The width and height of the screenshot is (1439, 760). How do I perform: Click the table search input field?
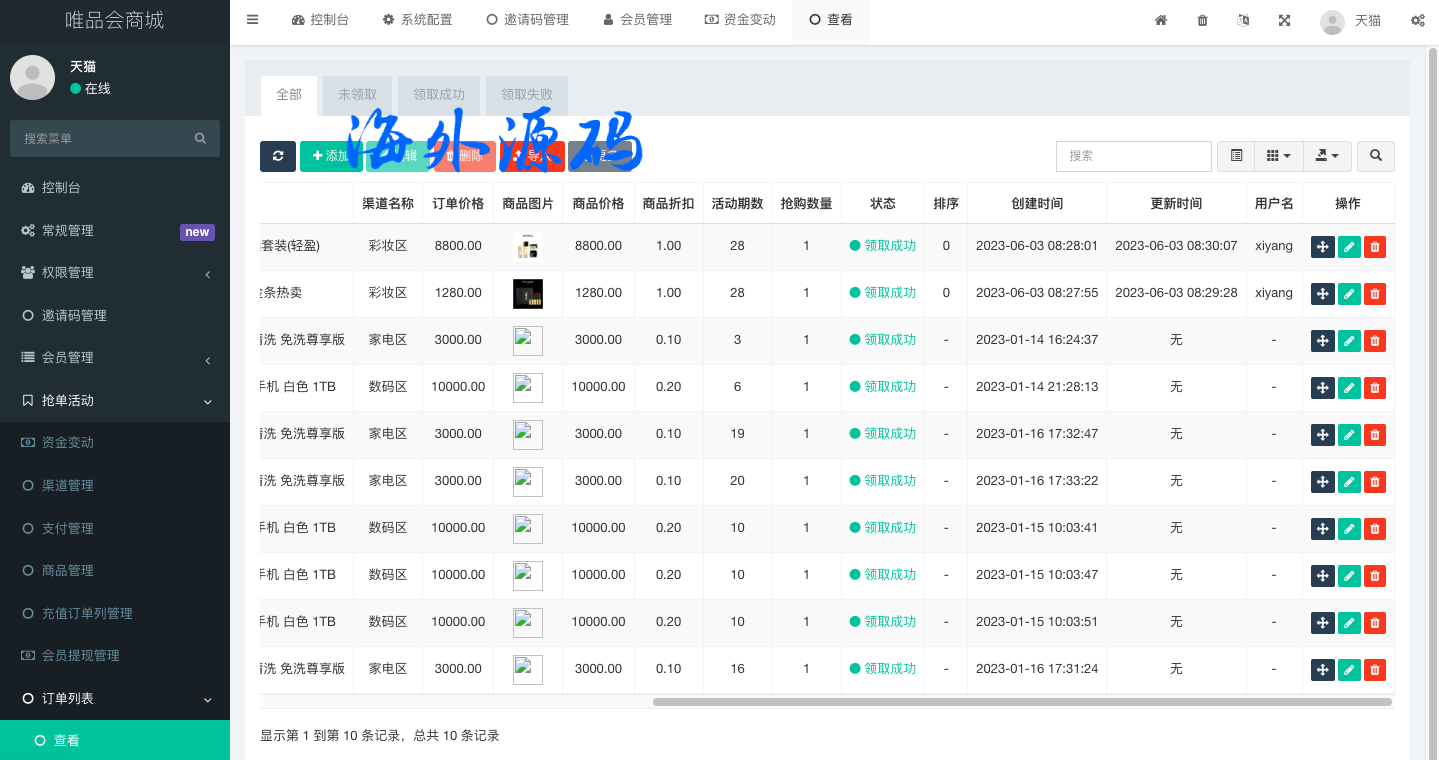pyautogui.click(x=1133, y=156)
